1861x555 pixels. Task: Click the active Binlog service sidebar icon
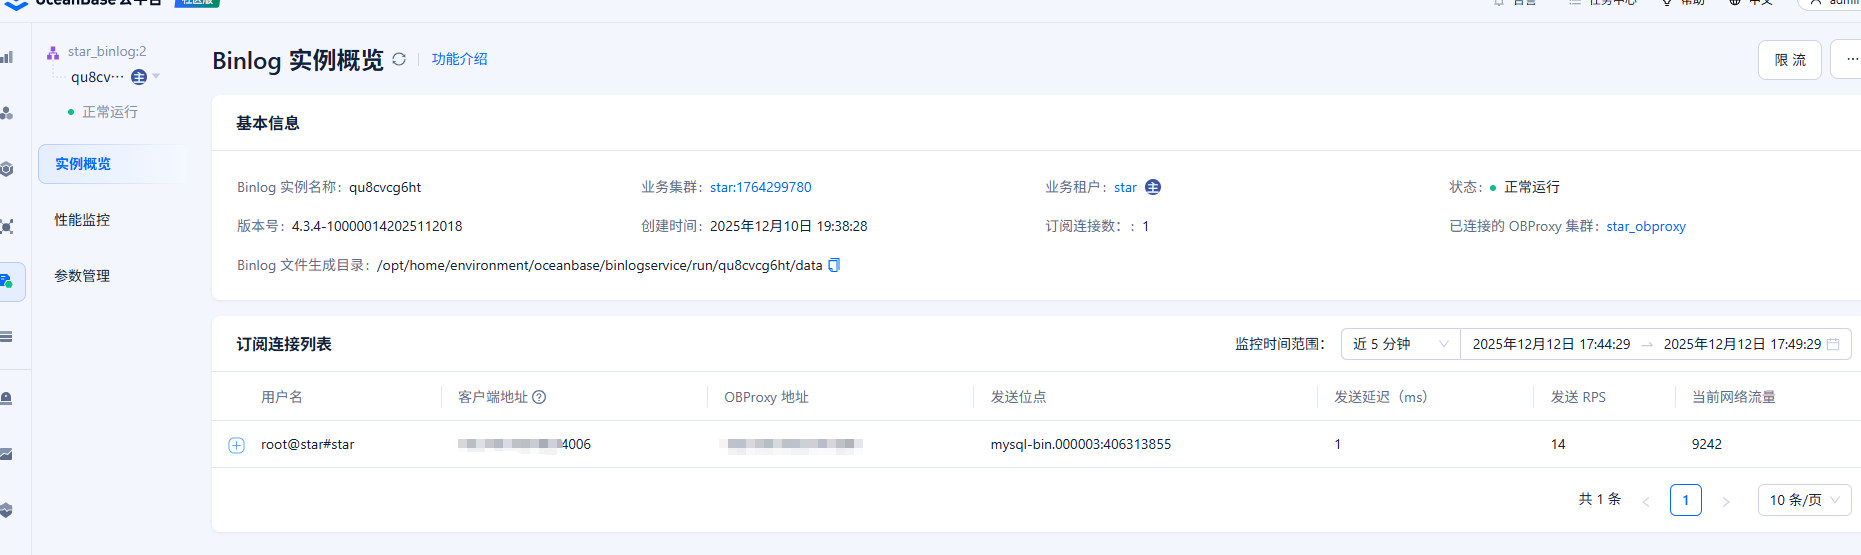7,281
